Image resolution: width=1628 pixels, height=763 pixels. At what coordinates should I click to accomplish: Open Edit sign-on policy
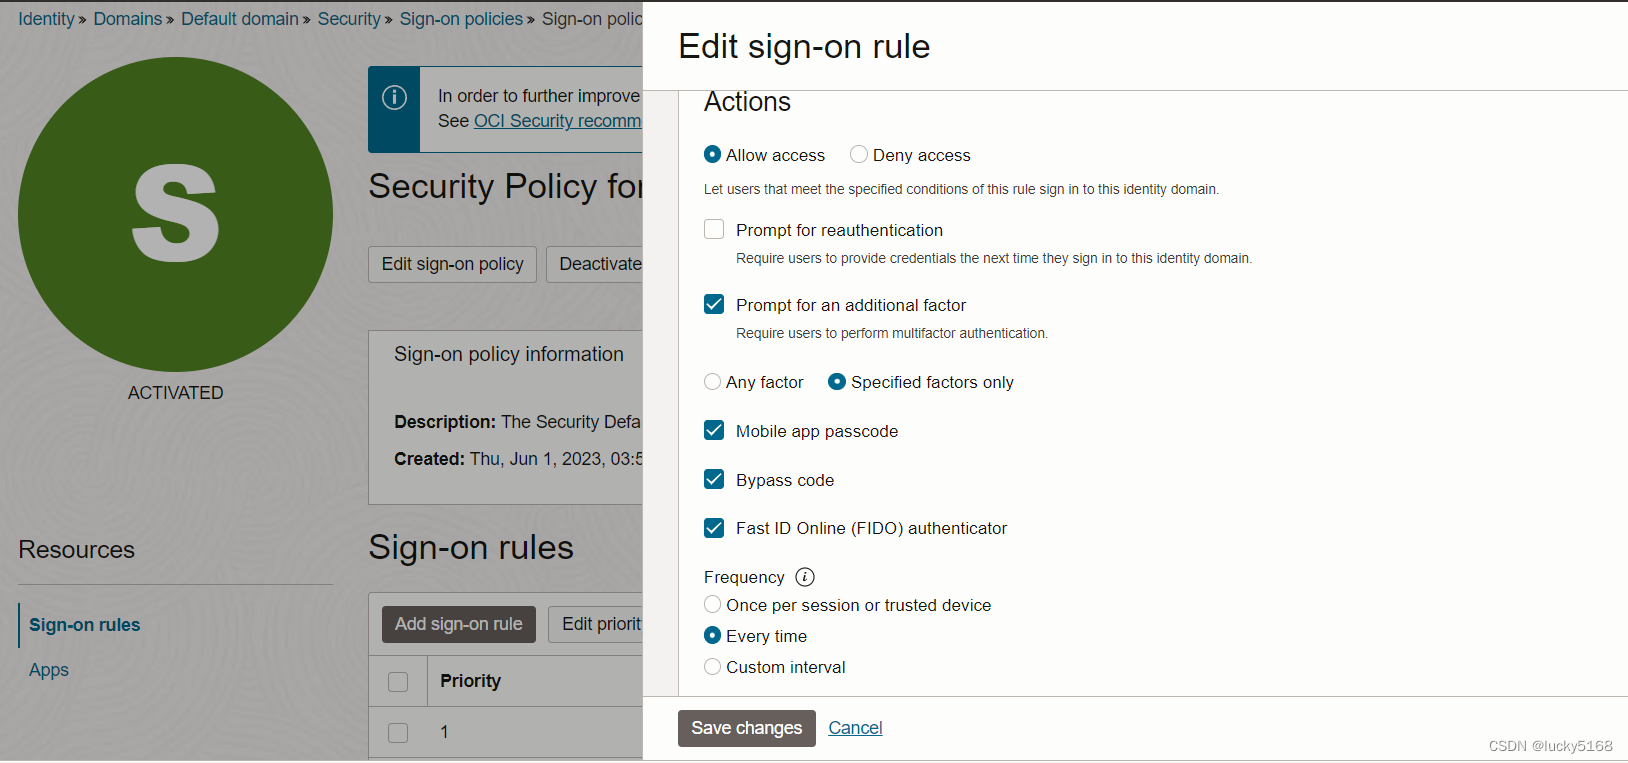[452, 264]
